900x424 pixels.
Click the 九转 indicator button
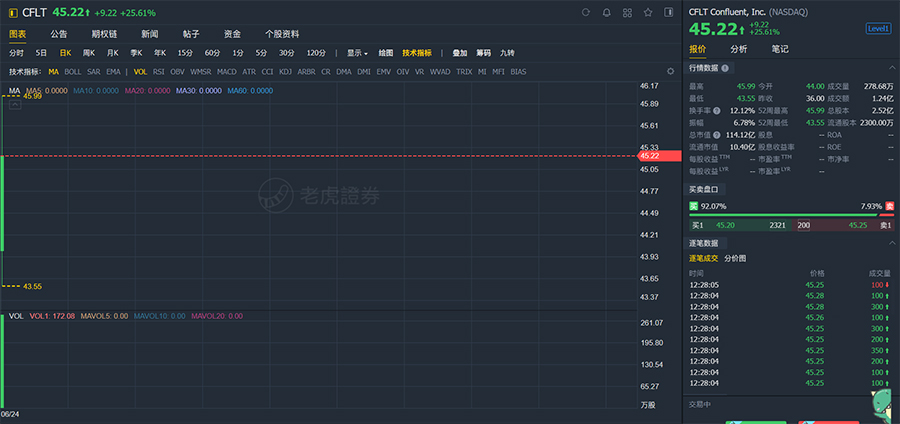click(x=507, y=53)
